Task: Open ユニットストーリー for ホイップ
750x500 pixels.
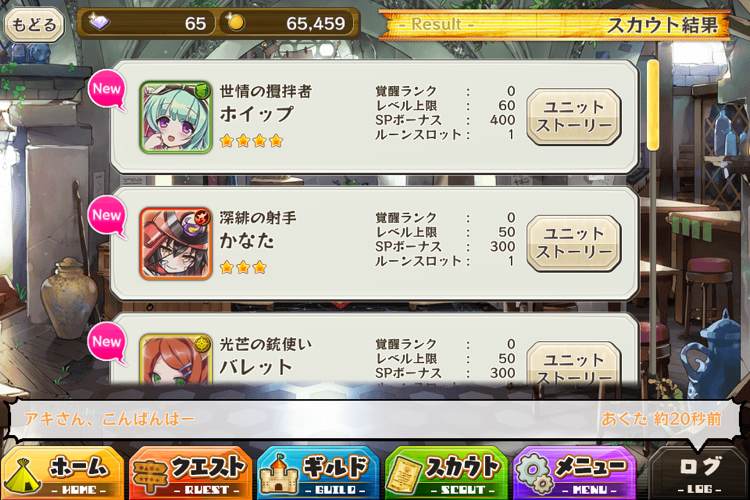Action: pos(574,116)
